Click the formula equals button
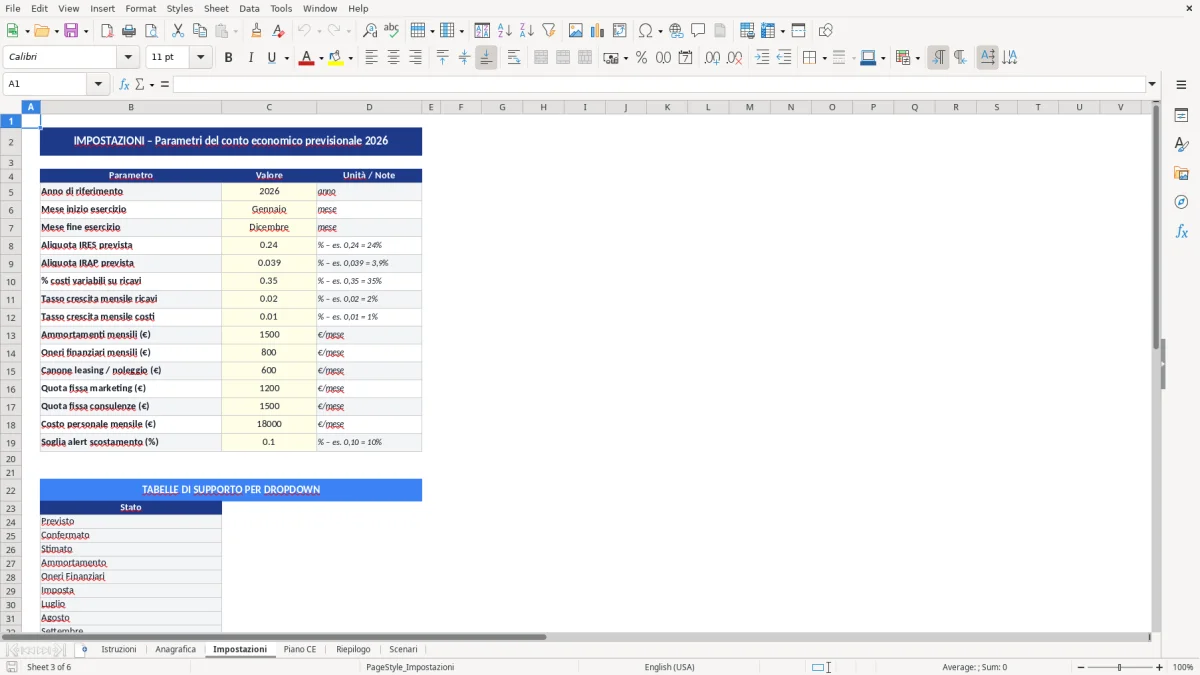Screen dimensions: 1200x675 coord(165,84)
